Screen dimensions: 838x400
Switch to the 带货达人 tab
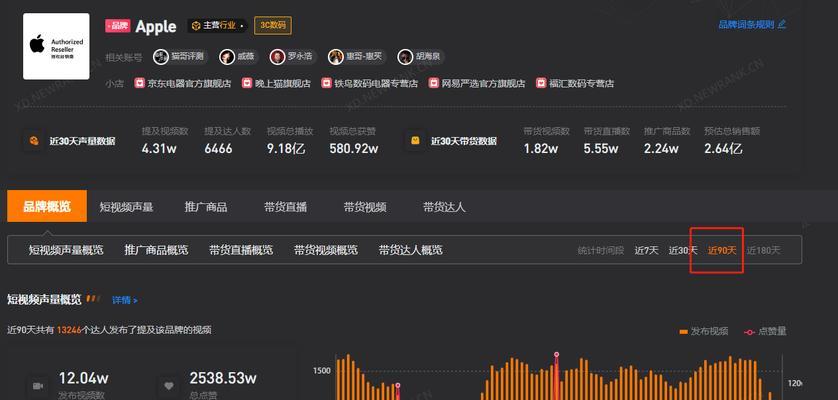(x=445, y=207)
